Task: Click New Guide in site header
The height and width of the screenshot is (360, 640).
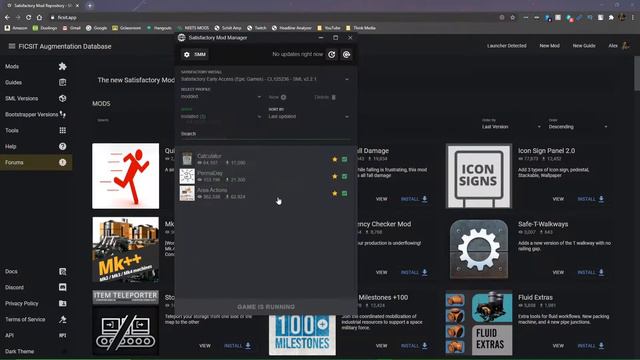Action: (584, 46)
